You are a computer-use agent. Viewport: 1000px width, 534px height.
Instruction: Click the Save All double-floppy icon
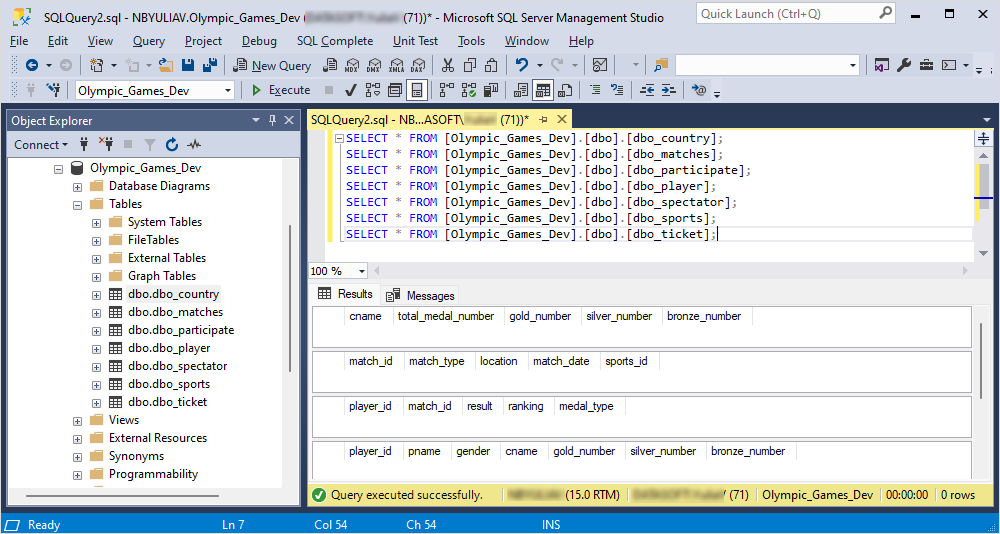[209, 65]
